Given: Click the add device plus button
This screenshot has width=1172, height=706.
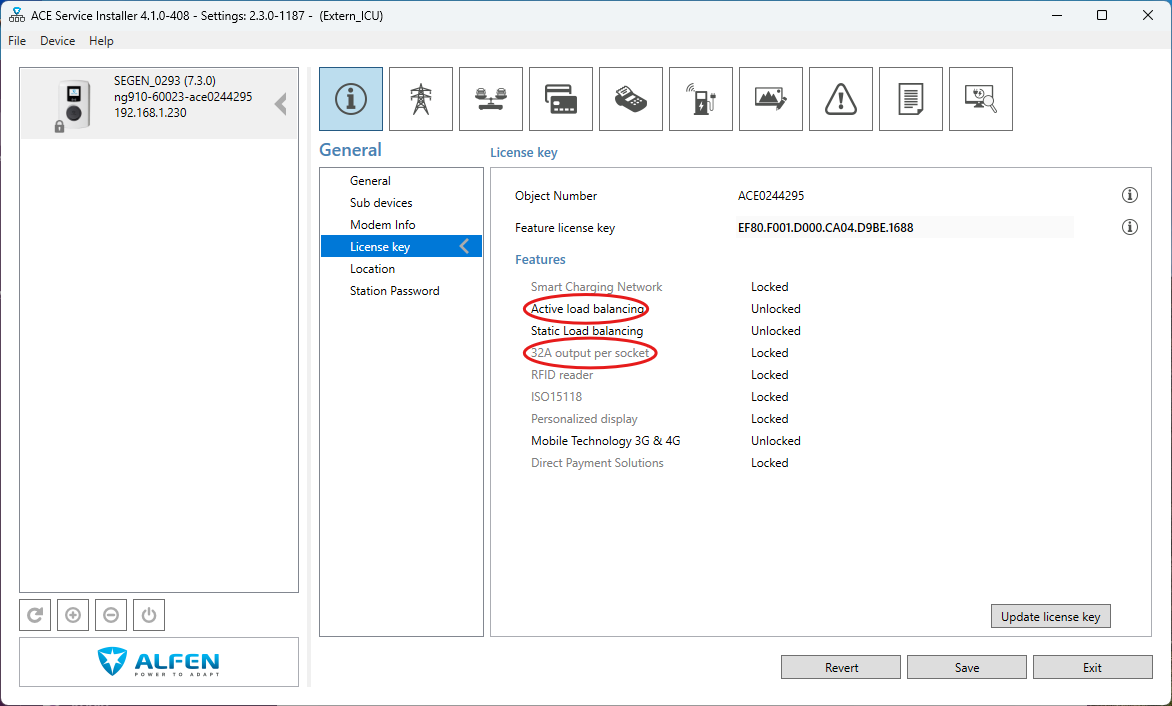Looking at the screenshot, I should coord(73,615).
